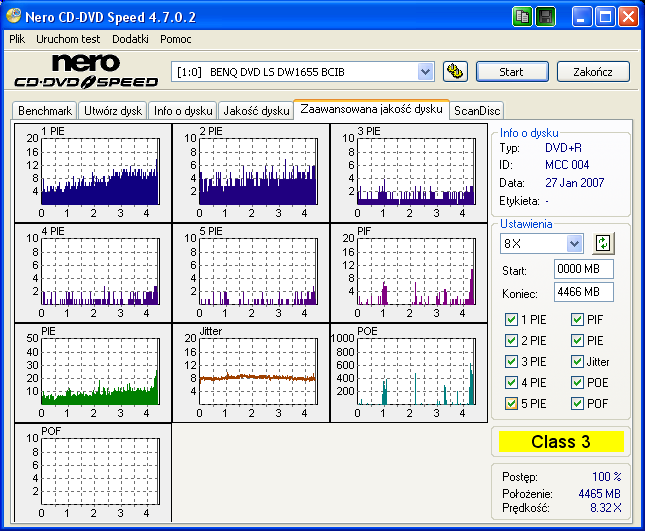Click the 27 Jan 2007 date value
645x531 pixels.
point(575,183)
